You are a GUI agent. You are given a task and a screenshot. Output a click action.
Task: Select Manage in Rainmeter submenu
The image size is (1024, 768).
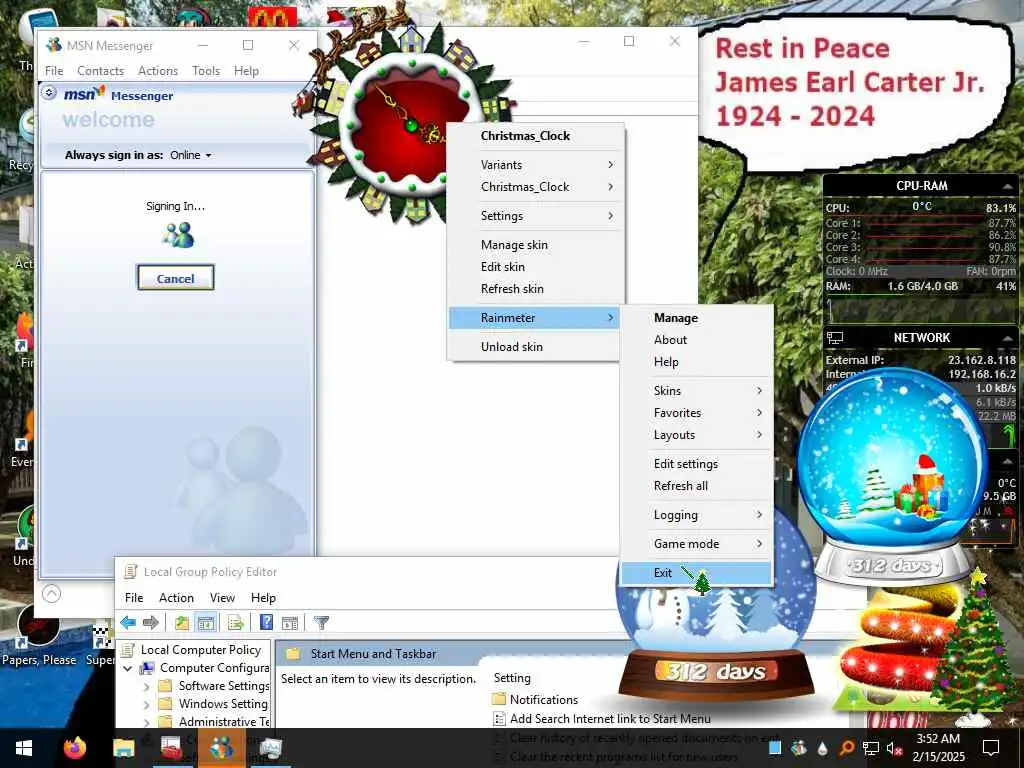pos(697,318)
